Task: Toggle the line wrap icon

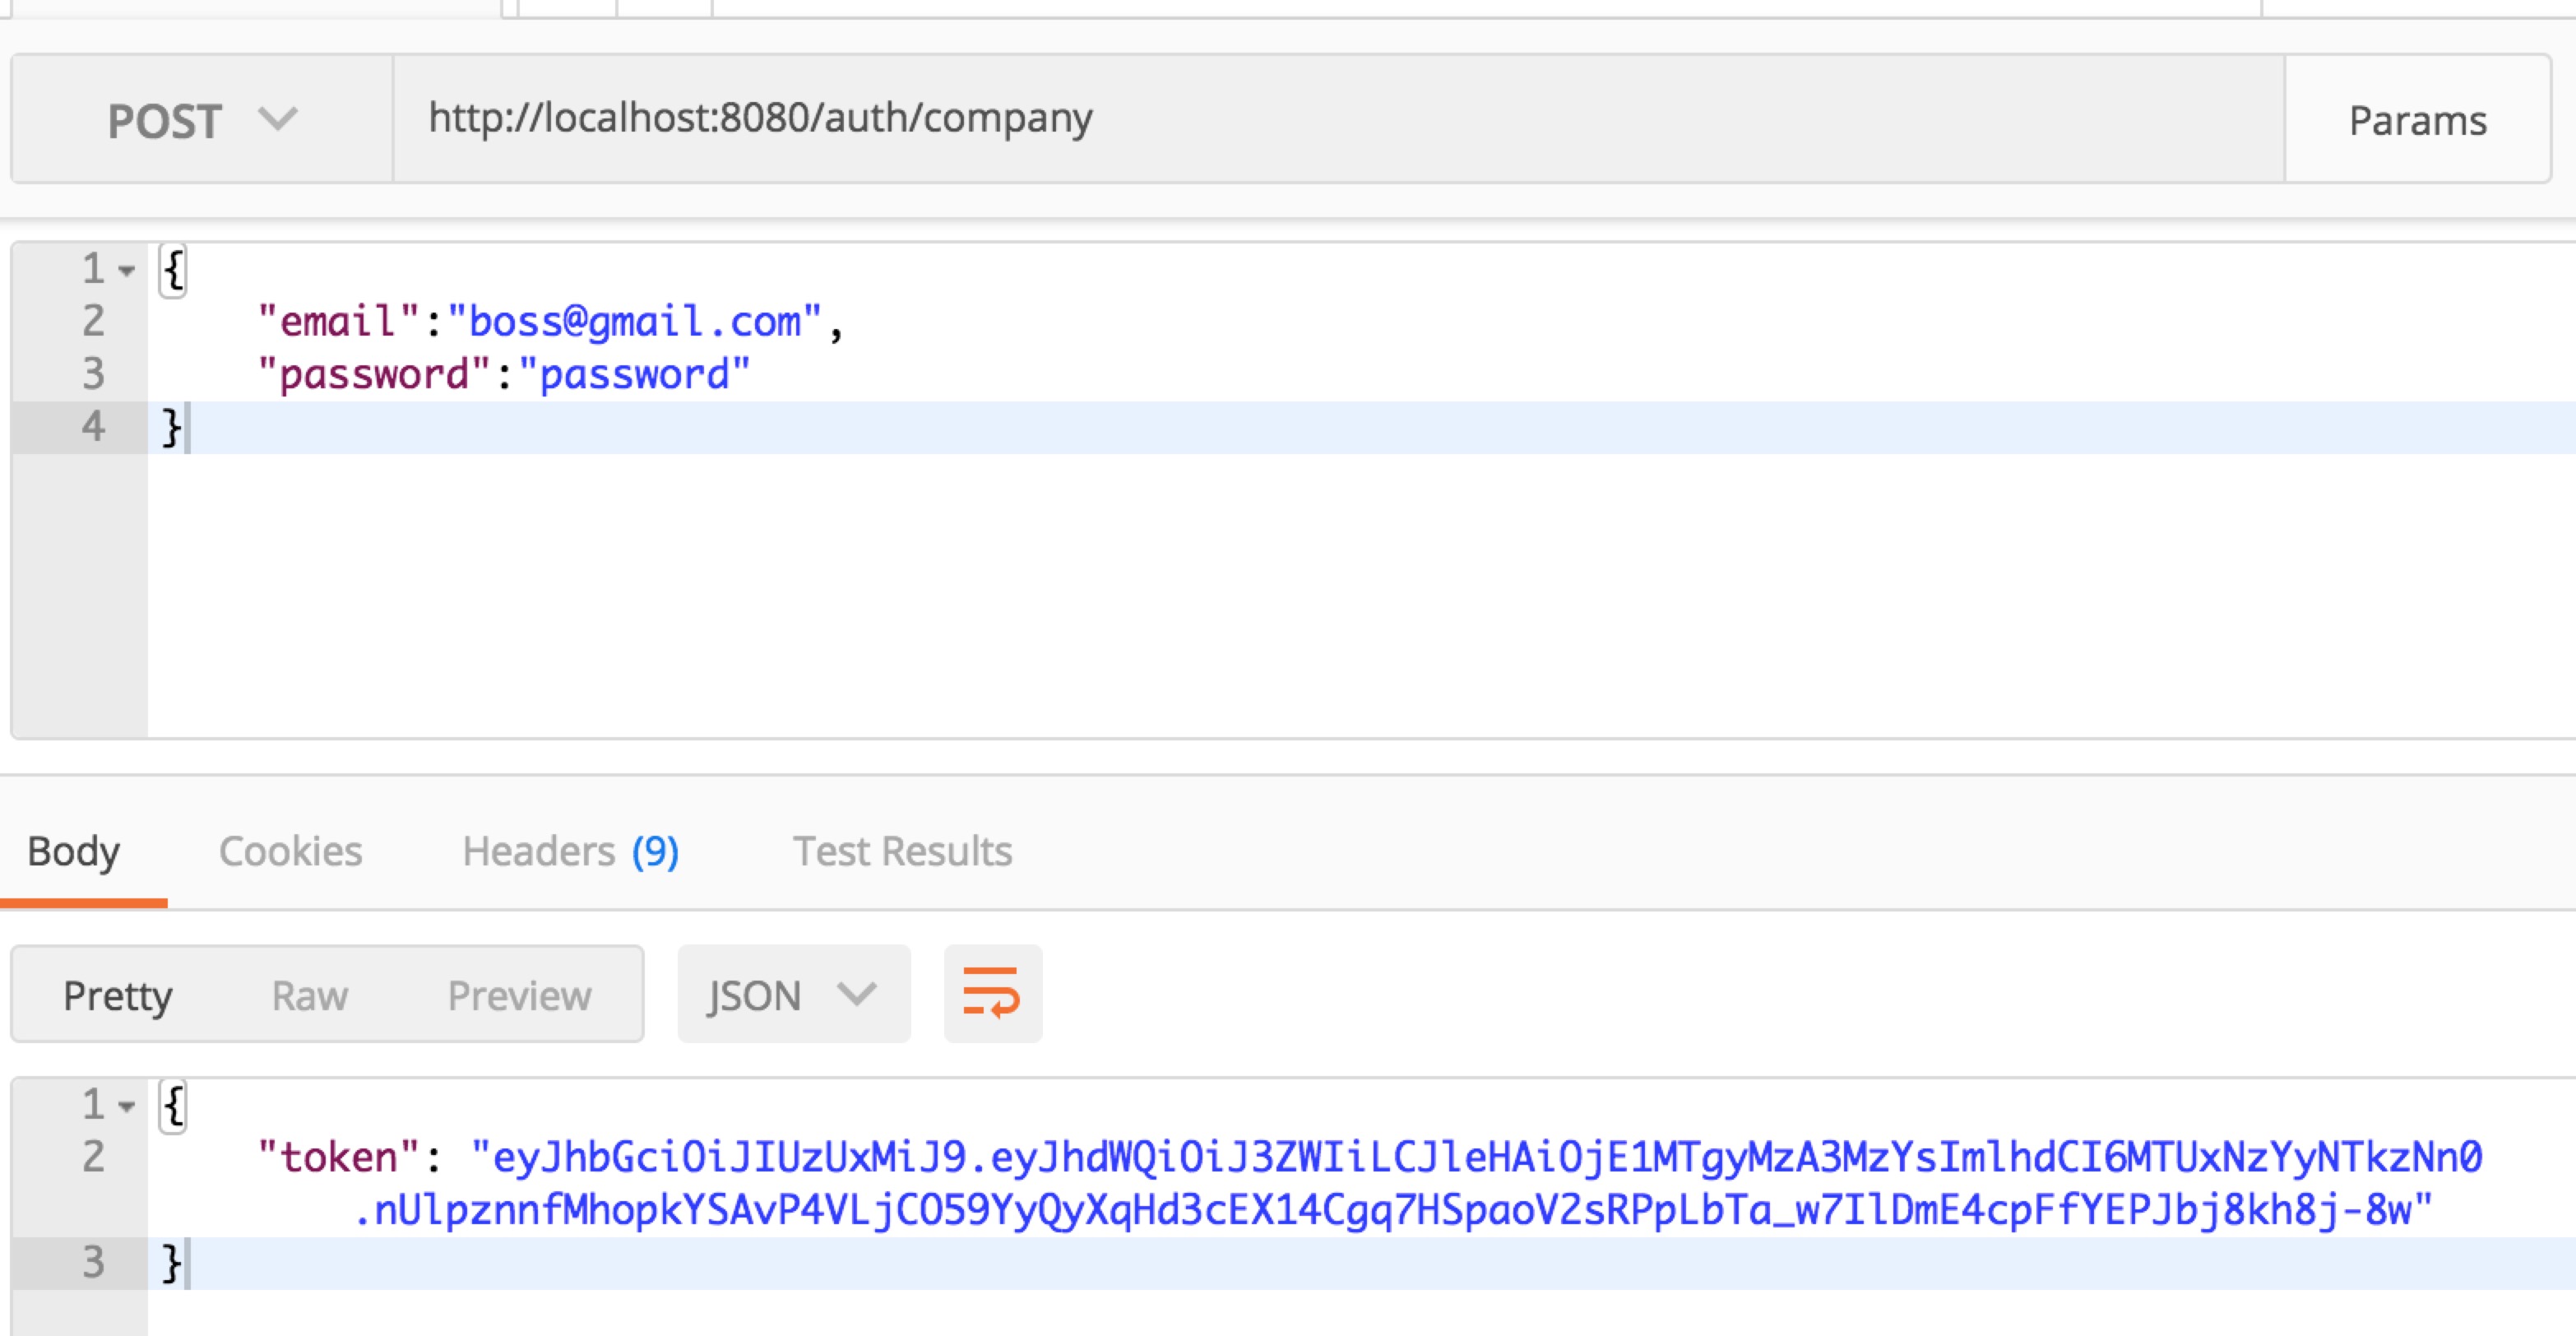Action: [x=992, y=994]
